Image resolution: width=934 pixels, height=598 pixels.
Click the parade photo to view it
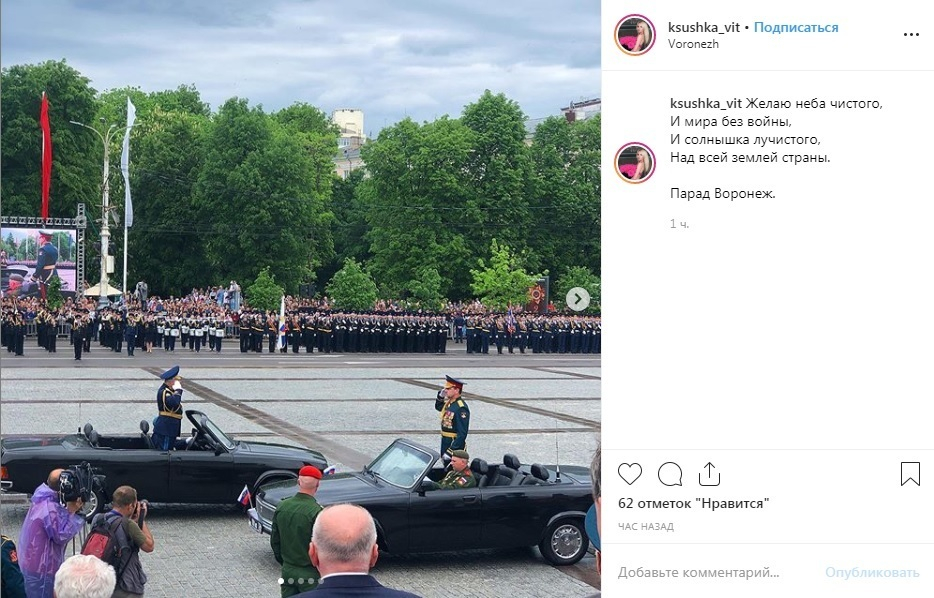click(300, 299)
